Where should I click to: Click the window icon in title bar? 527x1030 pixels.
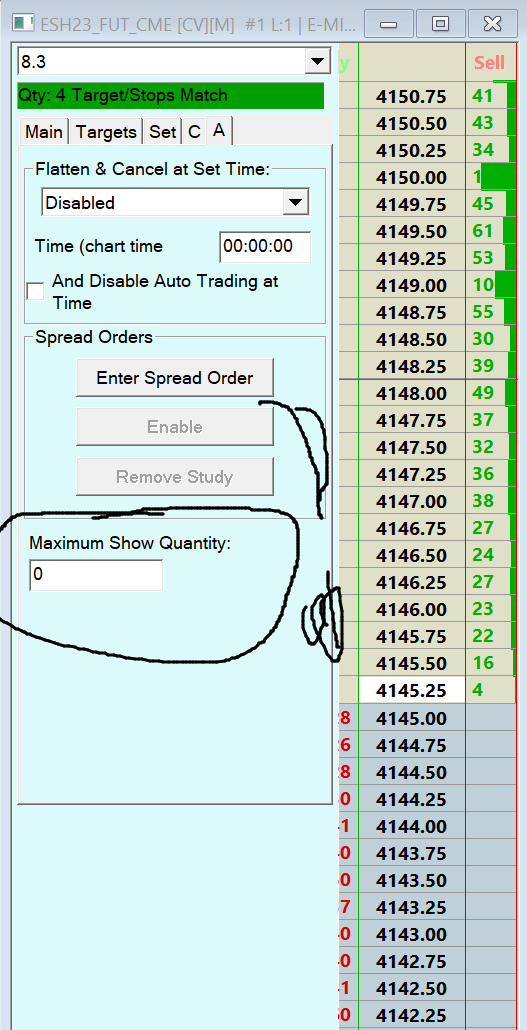[x=24, y=24]
